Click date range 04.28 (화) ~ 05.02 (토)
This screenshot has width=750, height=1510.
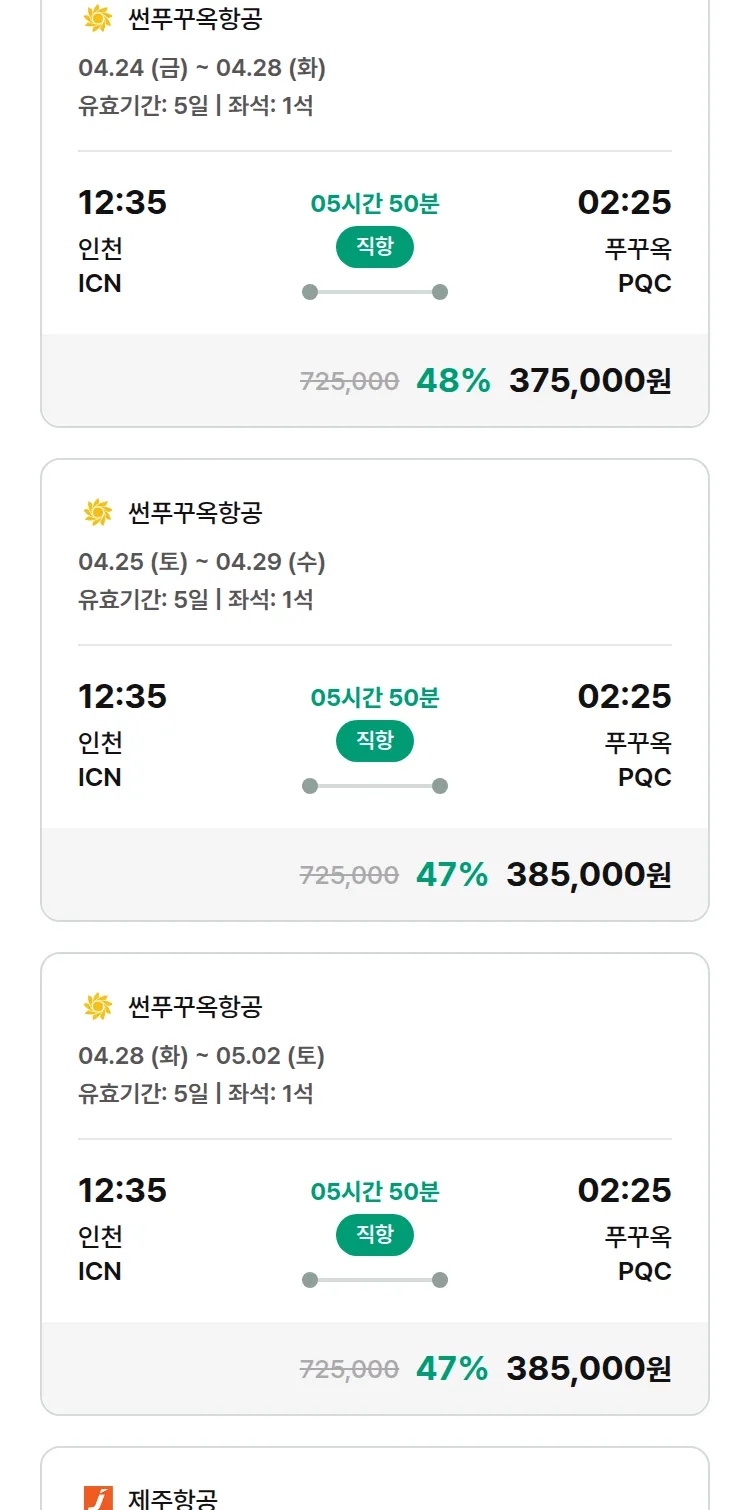202,1056
